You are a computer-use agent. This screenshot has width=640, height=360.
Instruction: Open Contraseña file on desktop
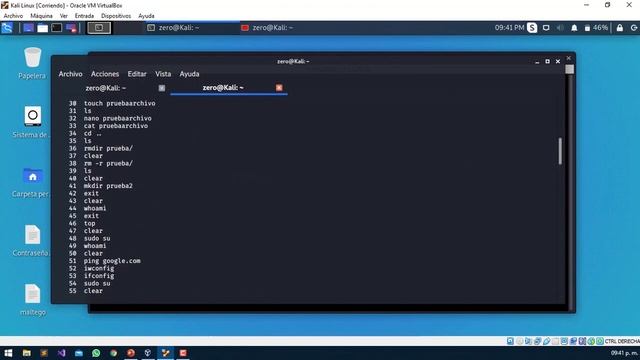click(32, 240)
